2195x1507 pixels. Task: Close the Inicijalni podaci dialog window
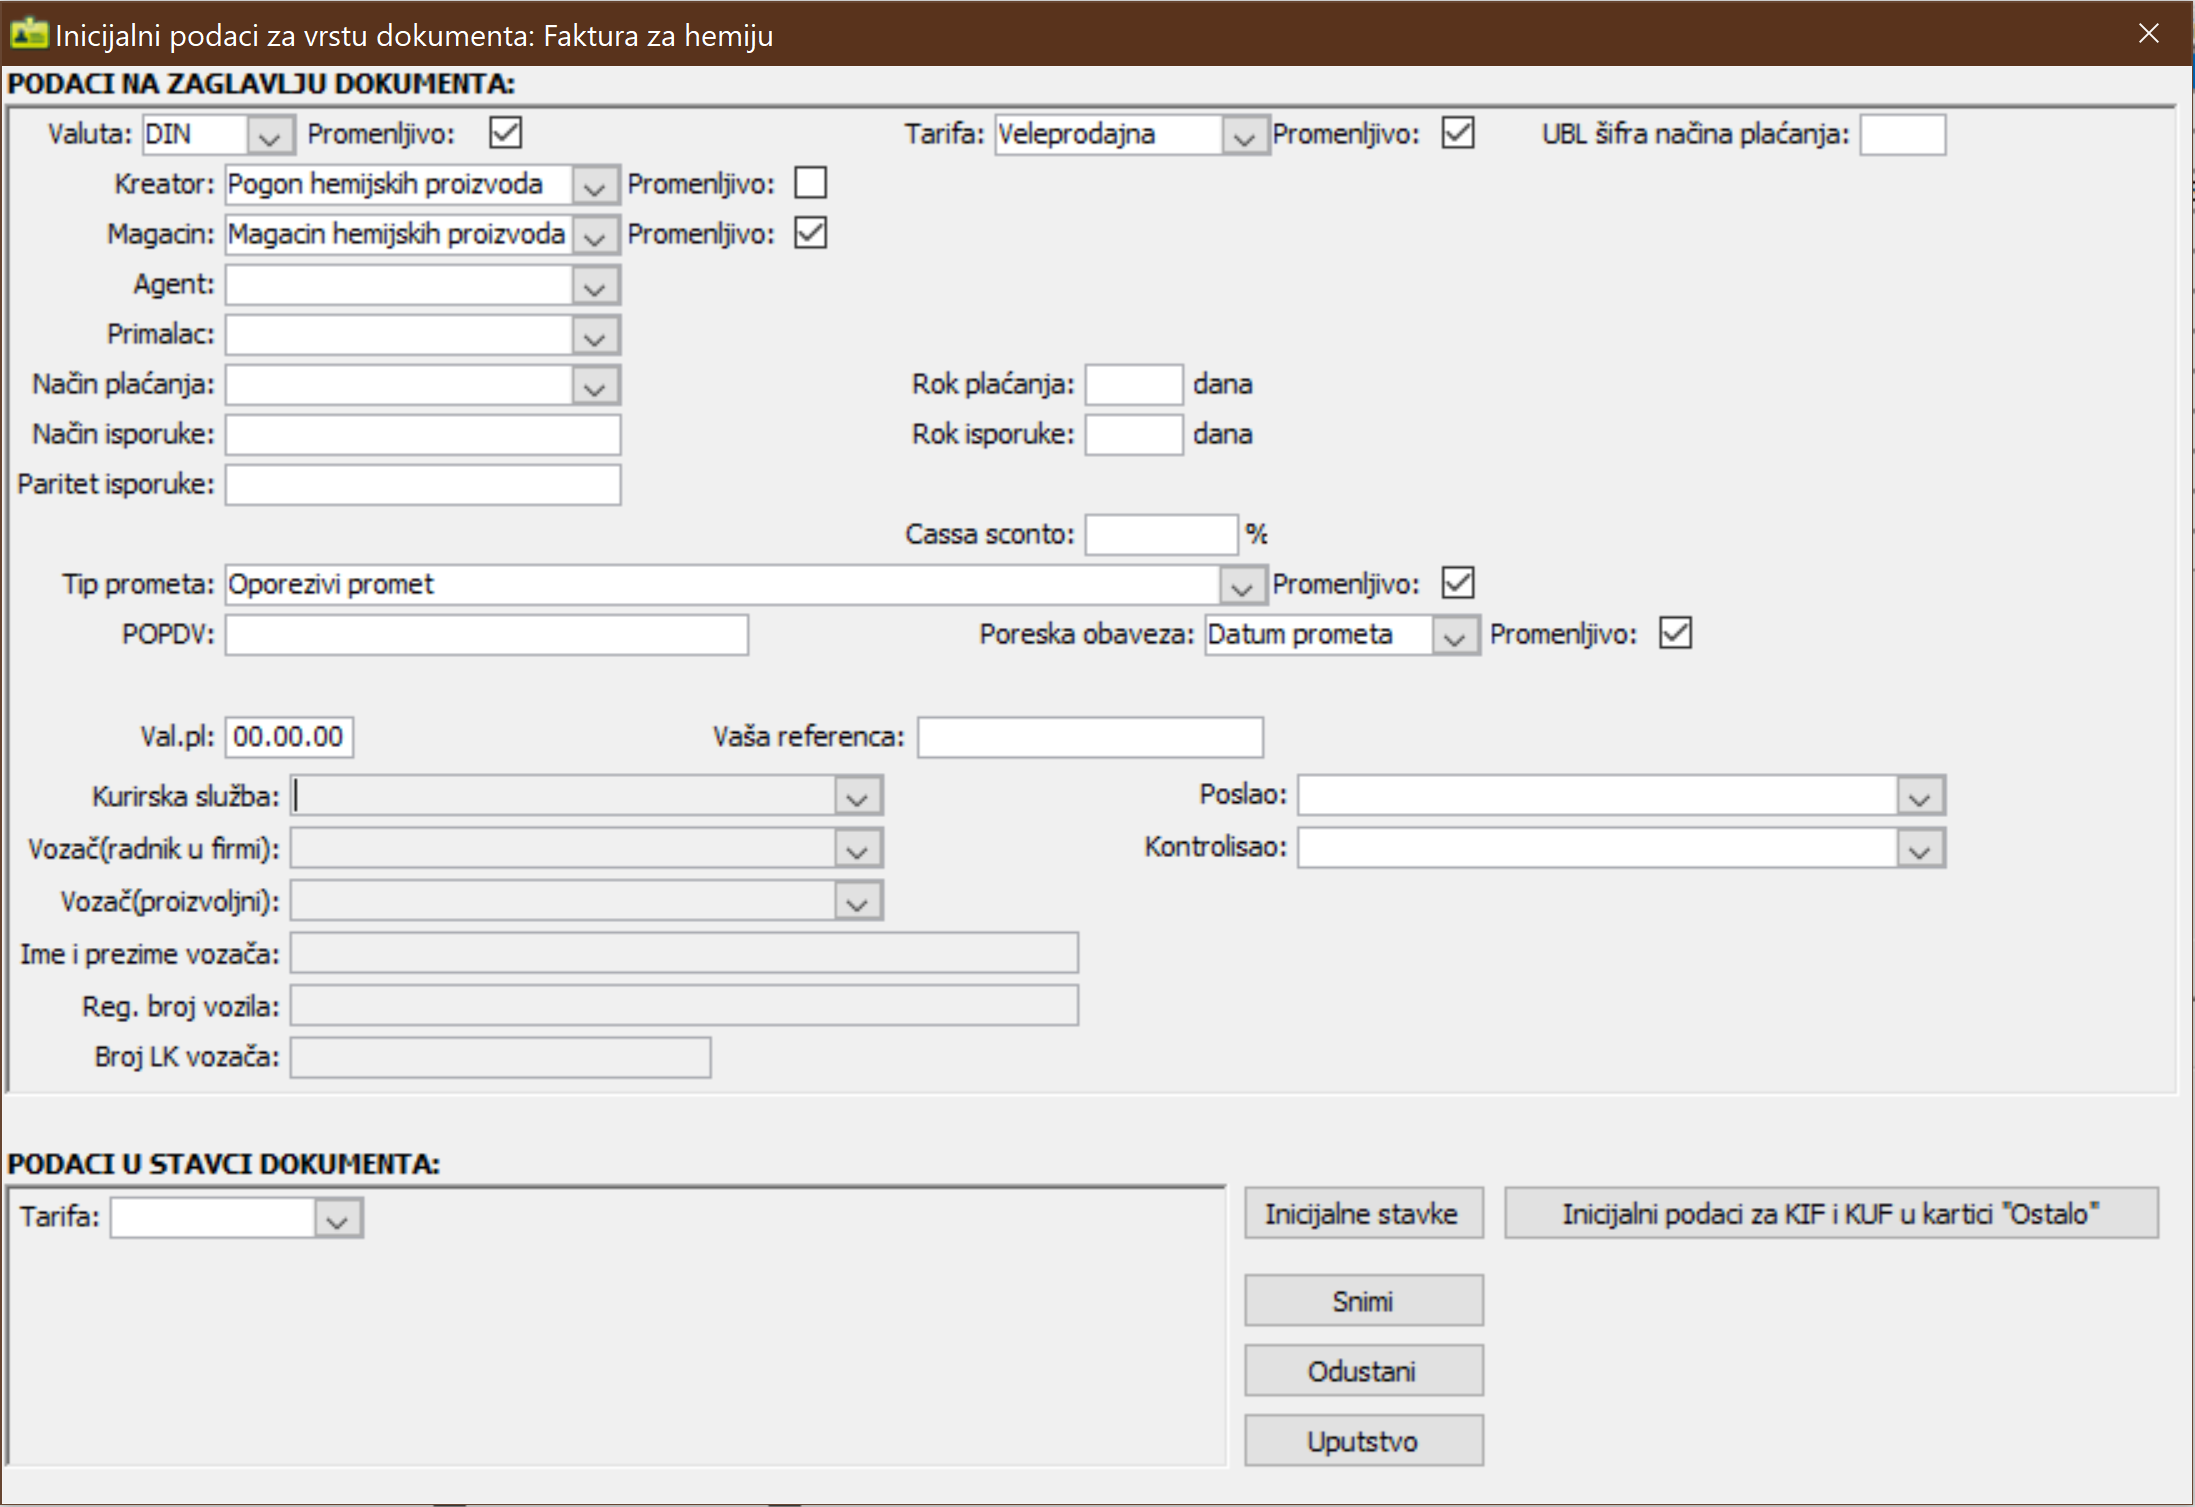click(2147, 34)
